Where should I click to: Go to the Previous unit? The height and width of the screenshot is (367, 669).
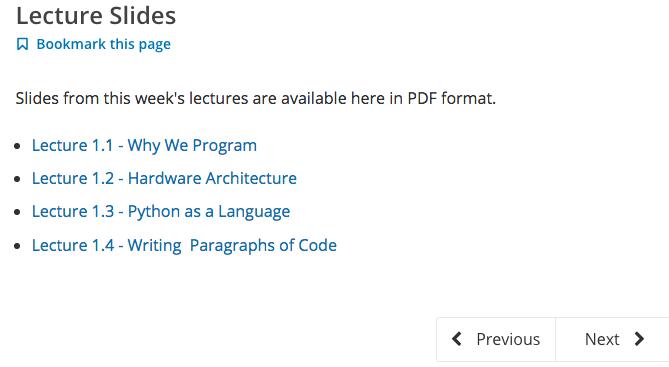click(496, 339)
